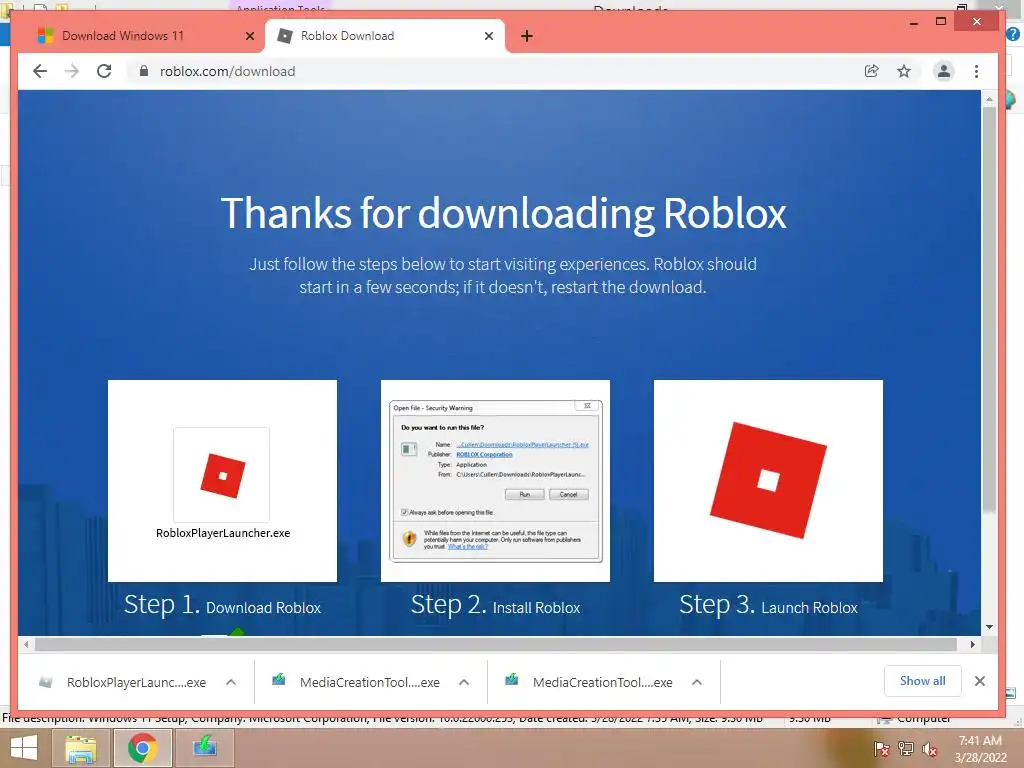
Task: Click the scroll down arrow of page
Action: tap(989, 627)
